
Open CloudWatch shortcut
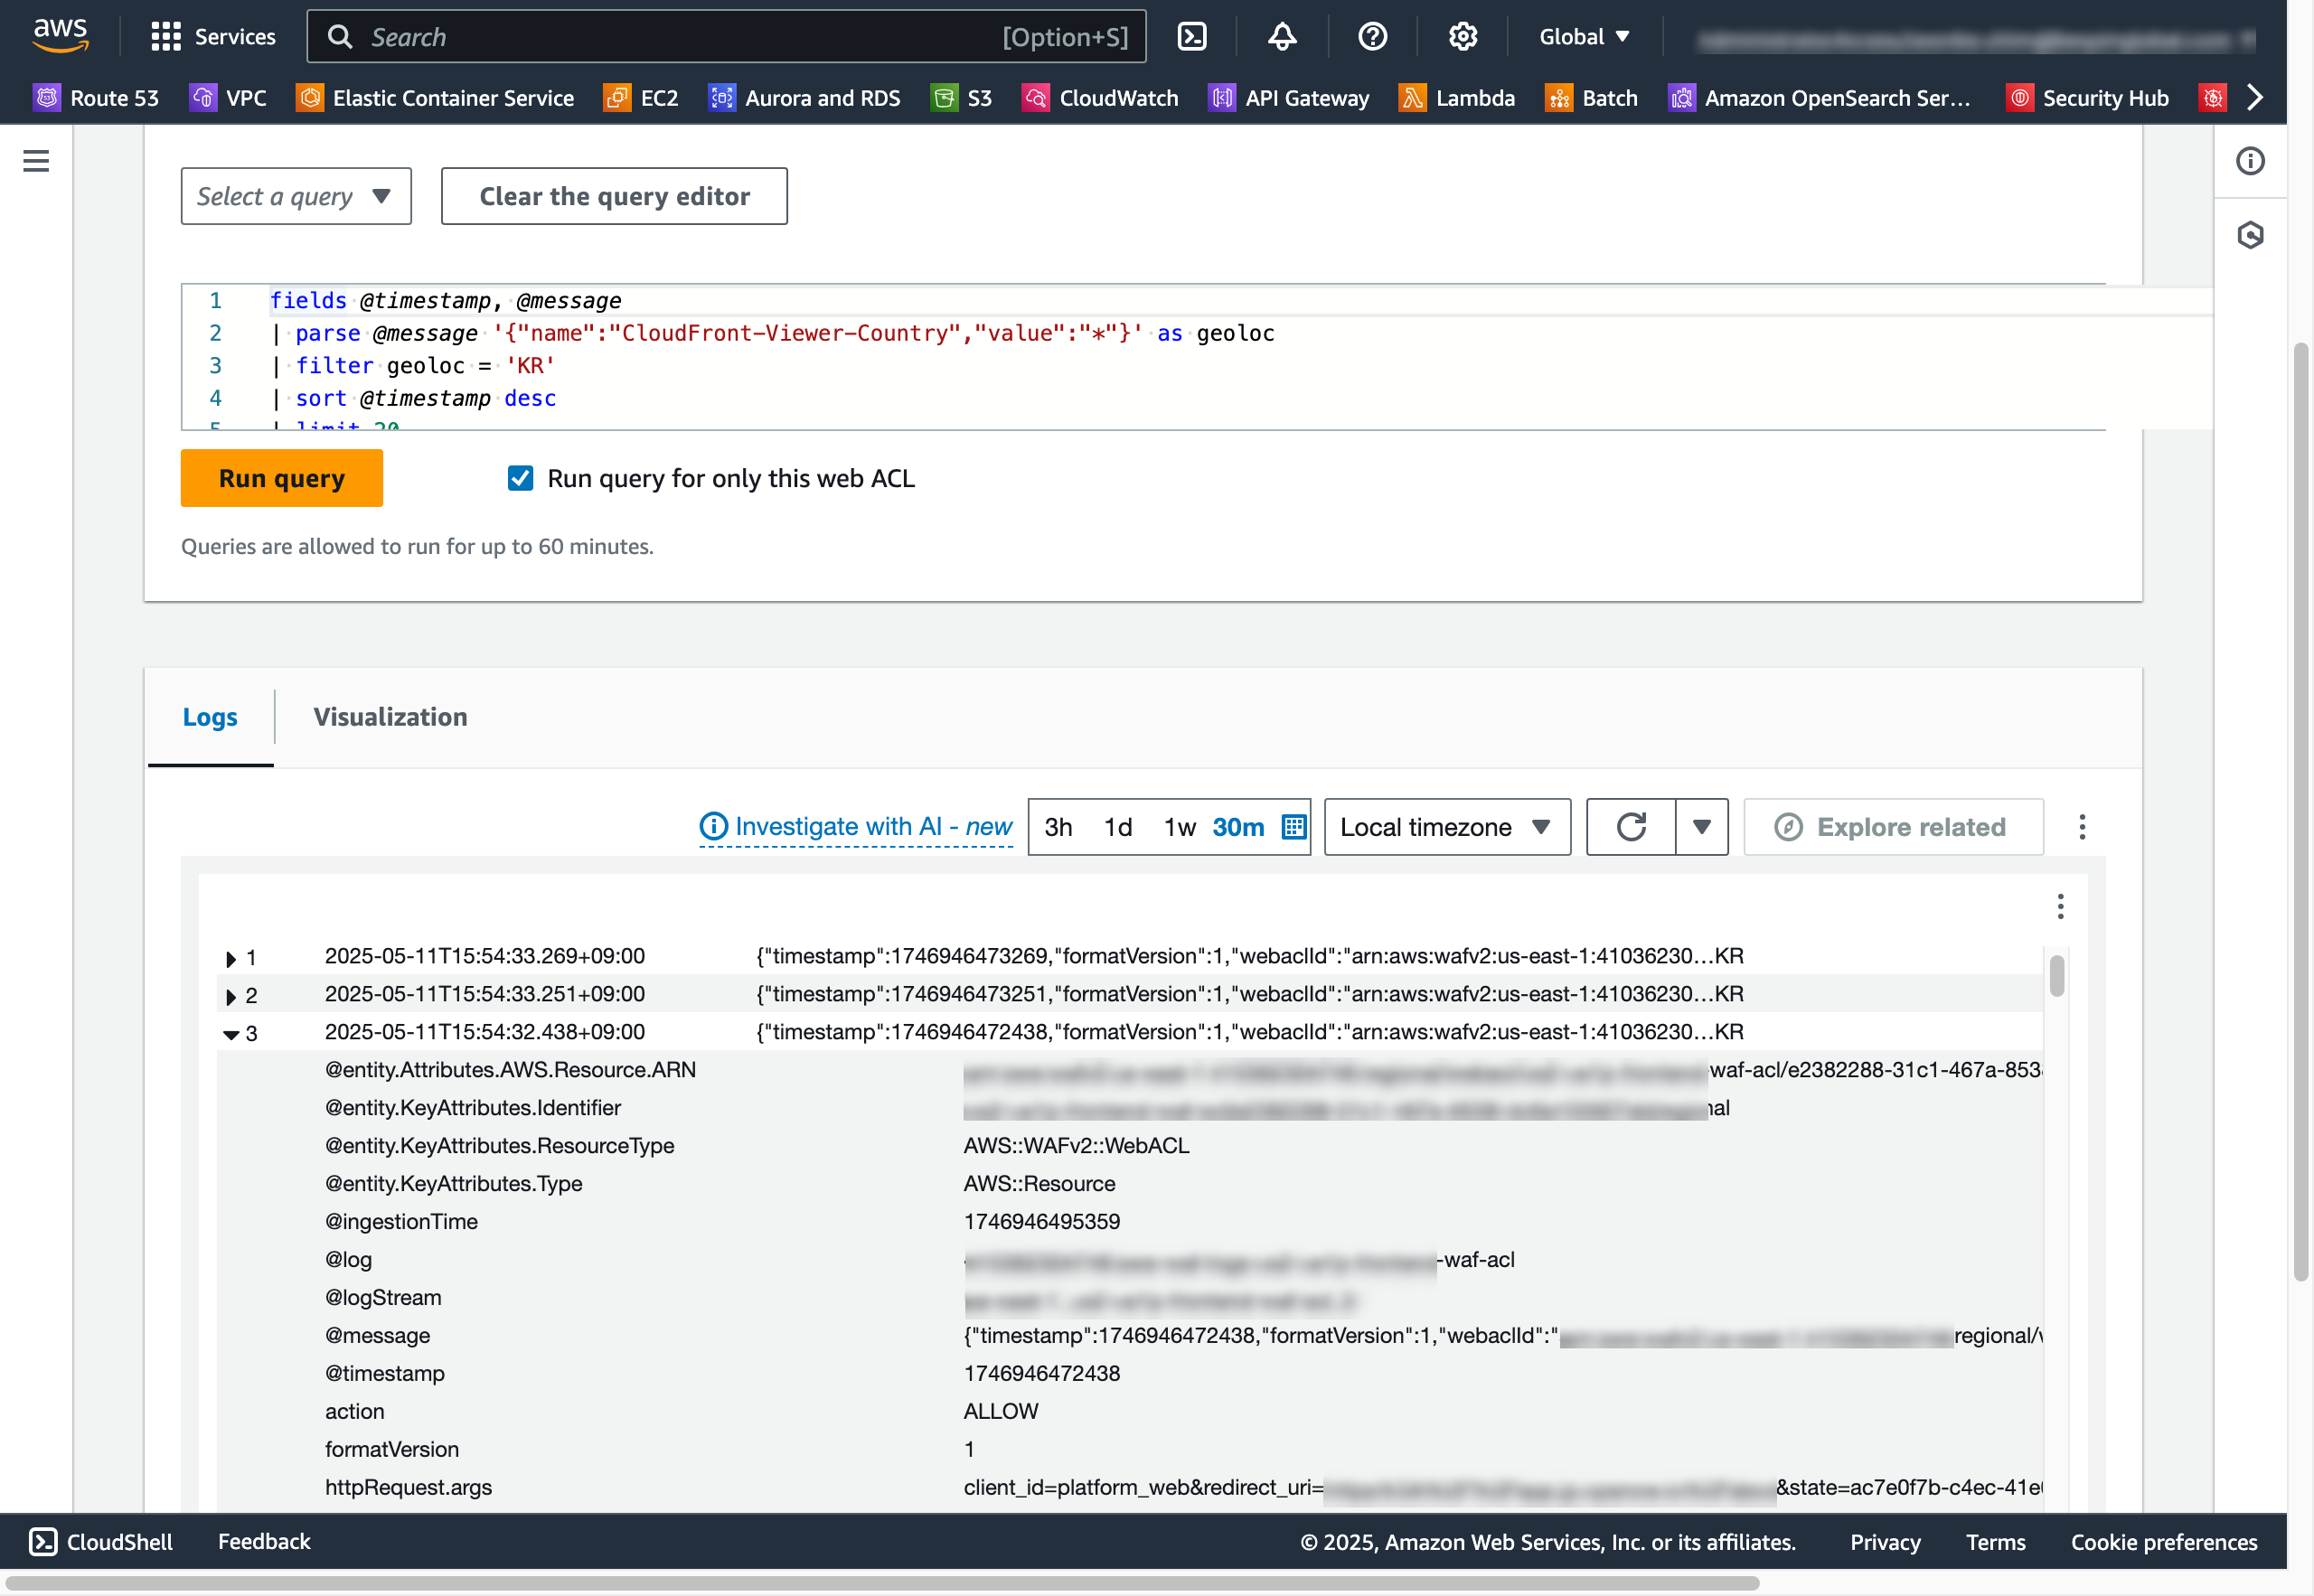[x=1100, y=98]
